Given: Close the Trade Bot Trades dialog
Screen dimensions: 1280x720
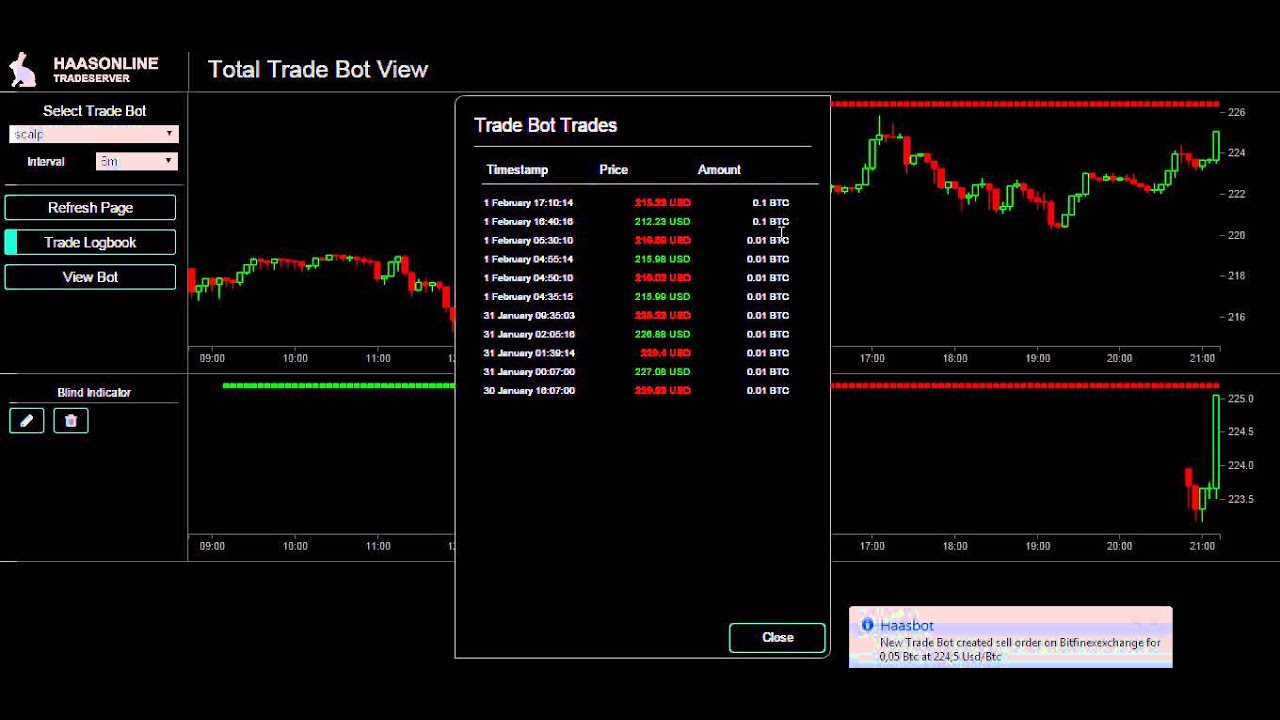Looking at the screenshot, I should point(777,637).
